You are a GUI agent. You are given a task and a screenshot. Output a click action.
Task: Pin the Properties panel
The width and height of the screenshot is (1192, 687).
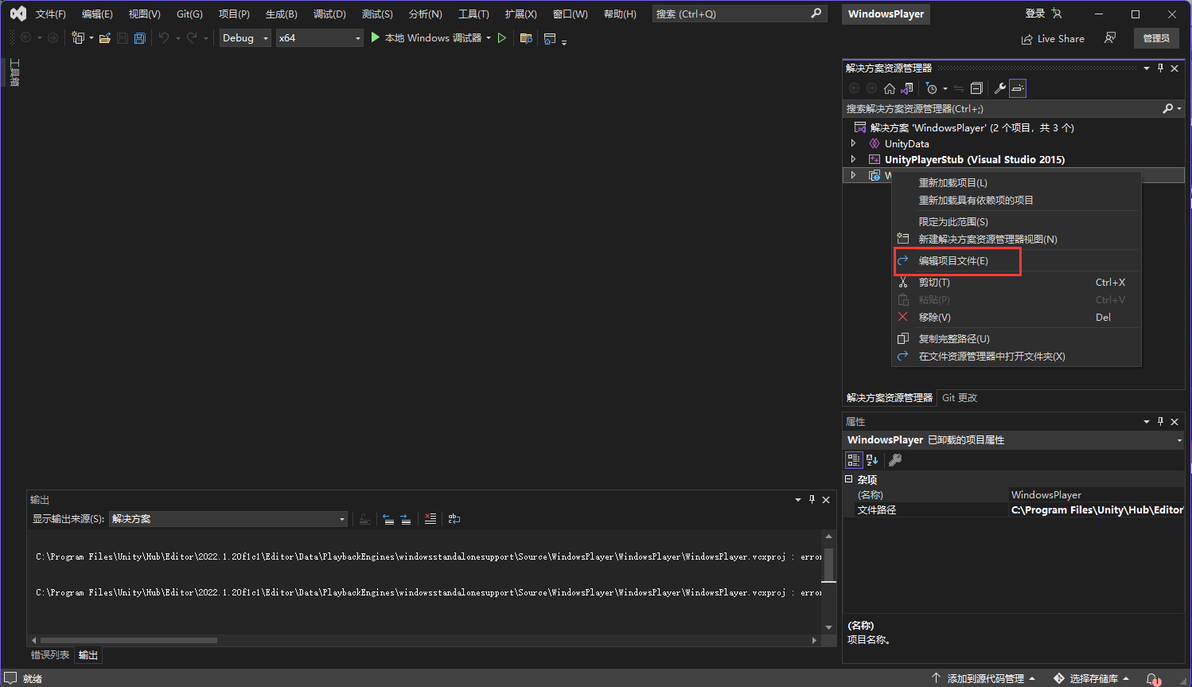coord(1160,421)
